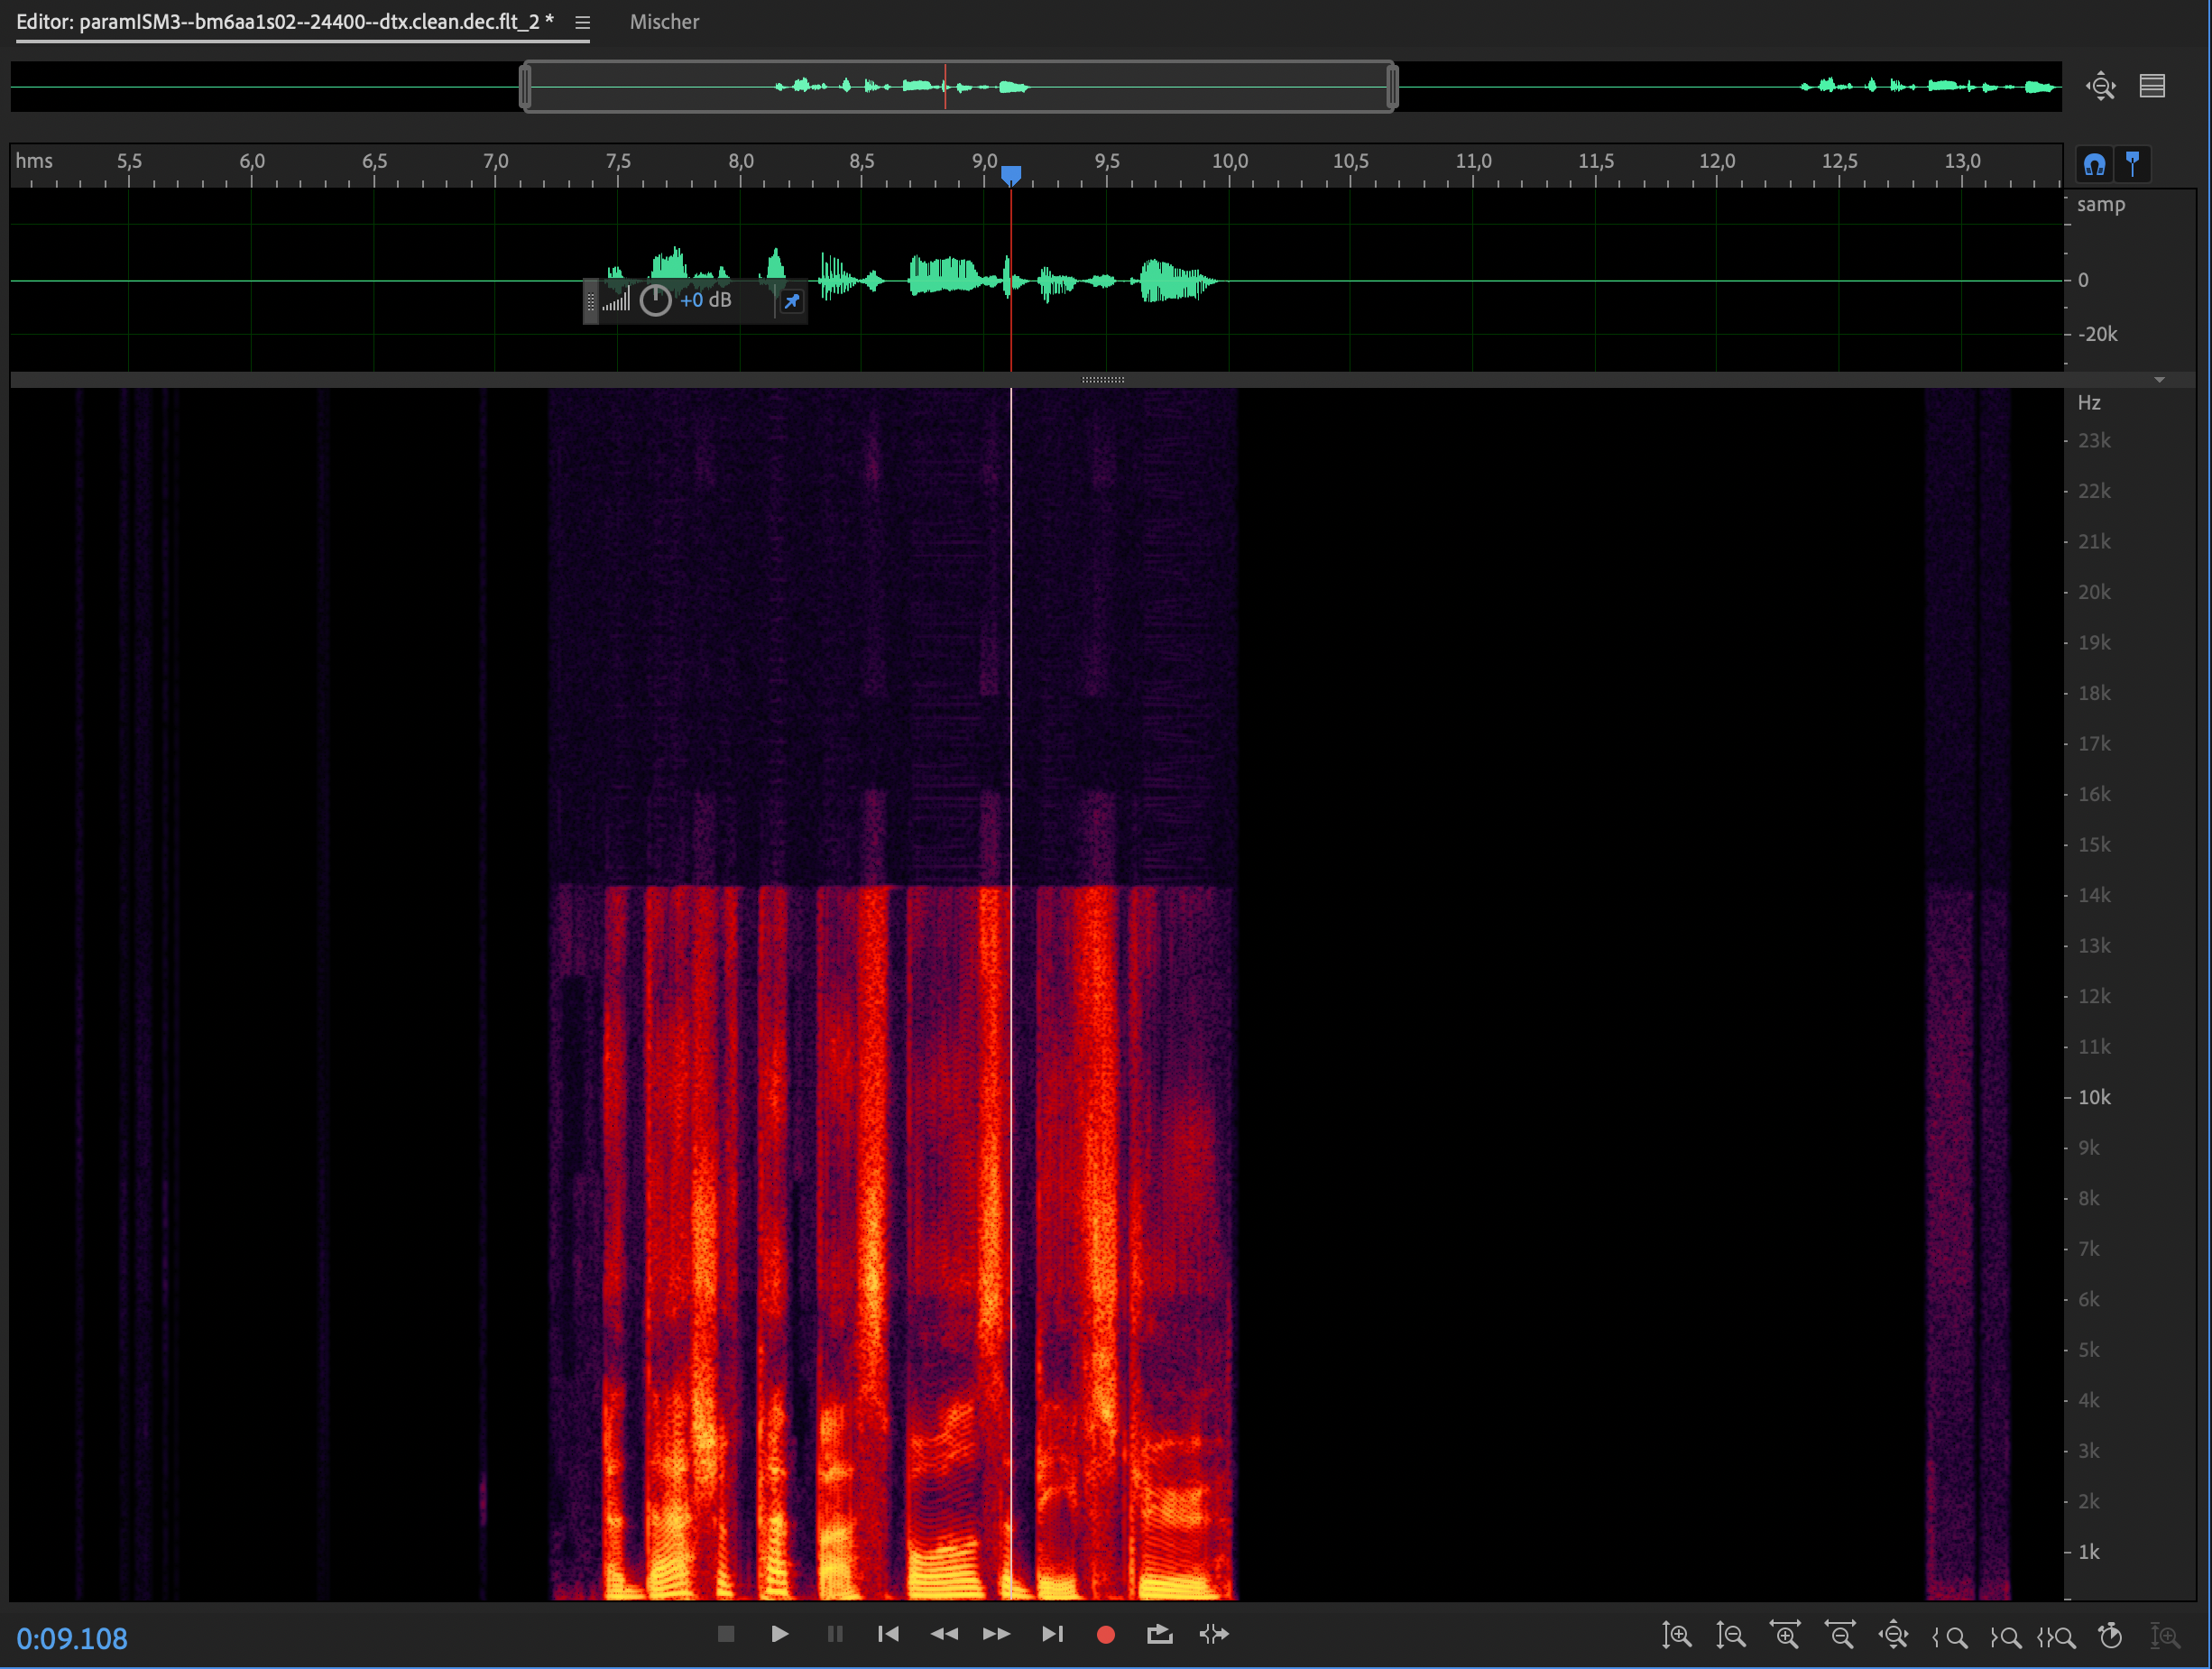
Task: Click the waveform/spectrogram divider grip handle
Action: pyautogui.click(x=1103, y=380)
